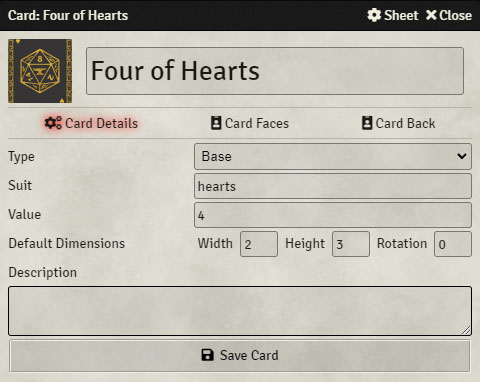
Task: Click the Card Faces tab icon
Action: tap(216, 123)
